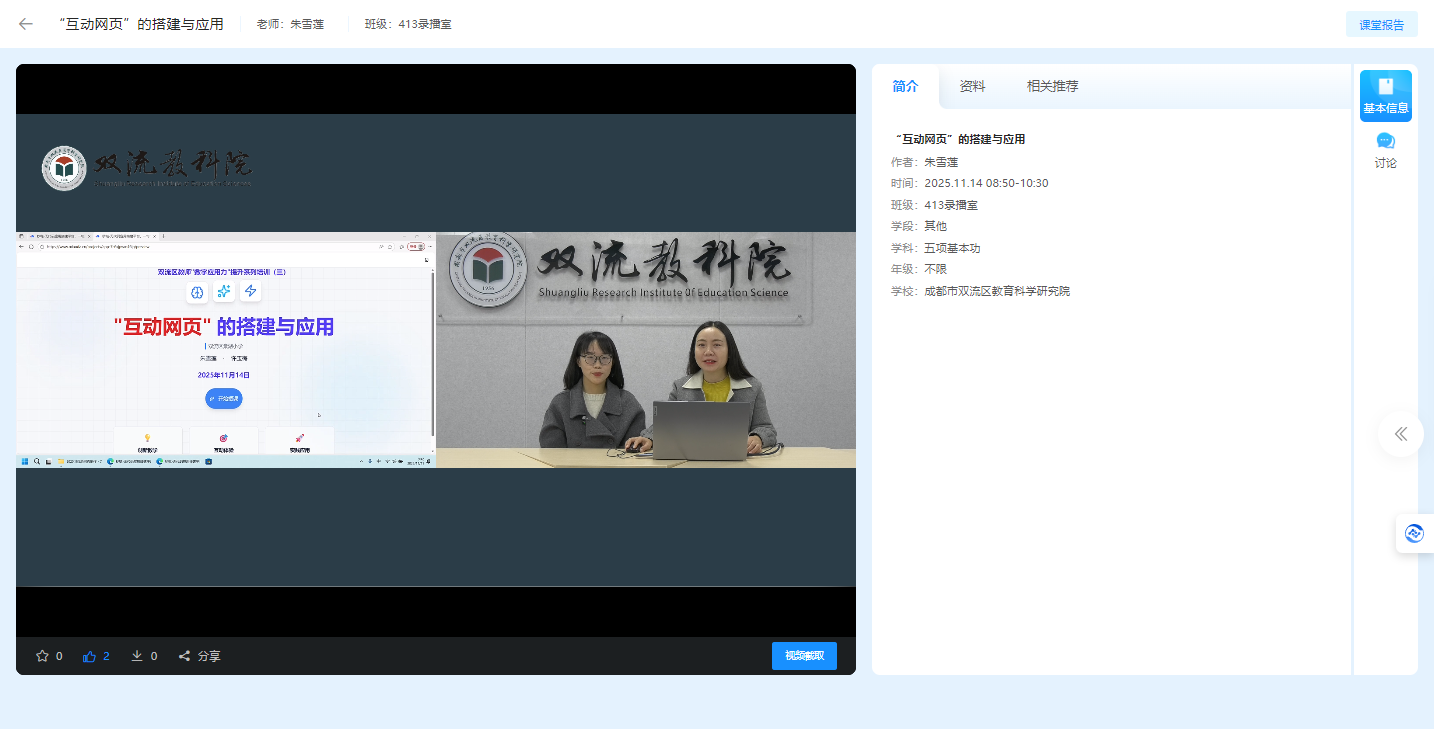Click the video to start playback
The width and height of the screenshot is (1434, 729).
[437, 350]
